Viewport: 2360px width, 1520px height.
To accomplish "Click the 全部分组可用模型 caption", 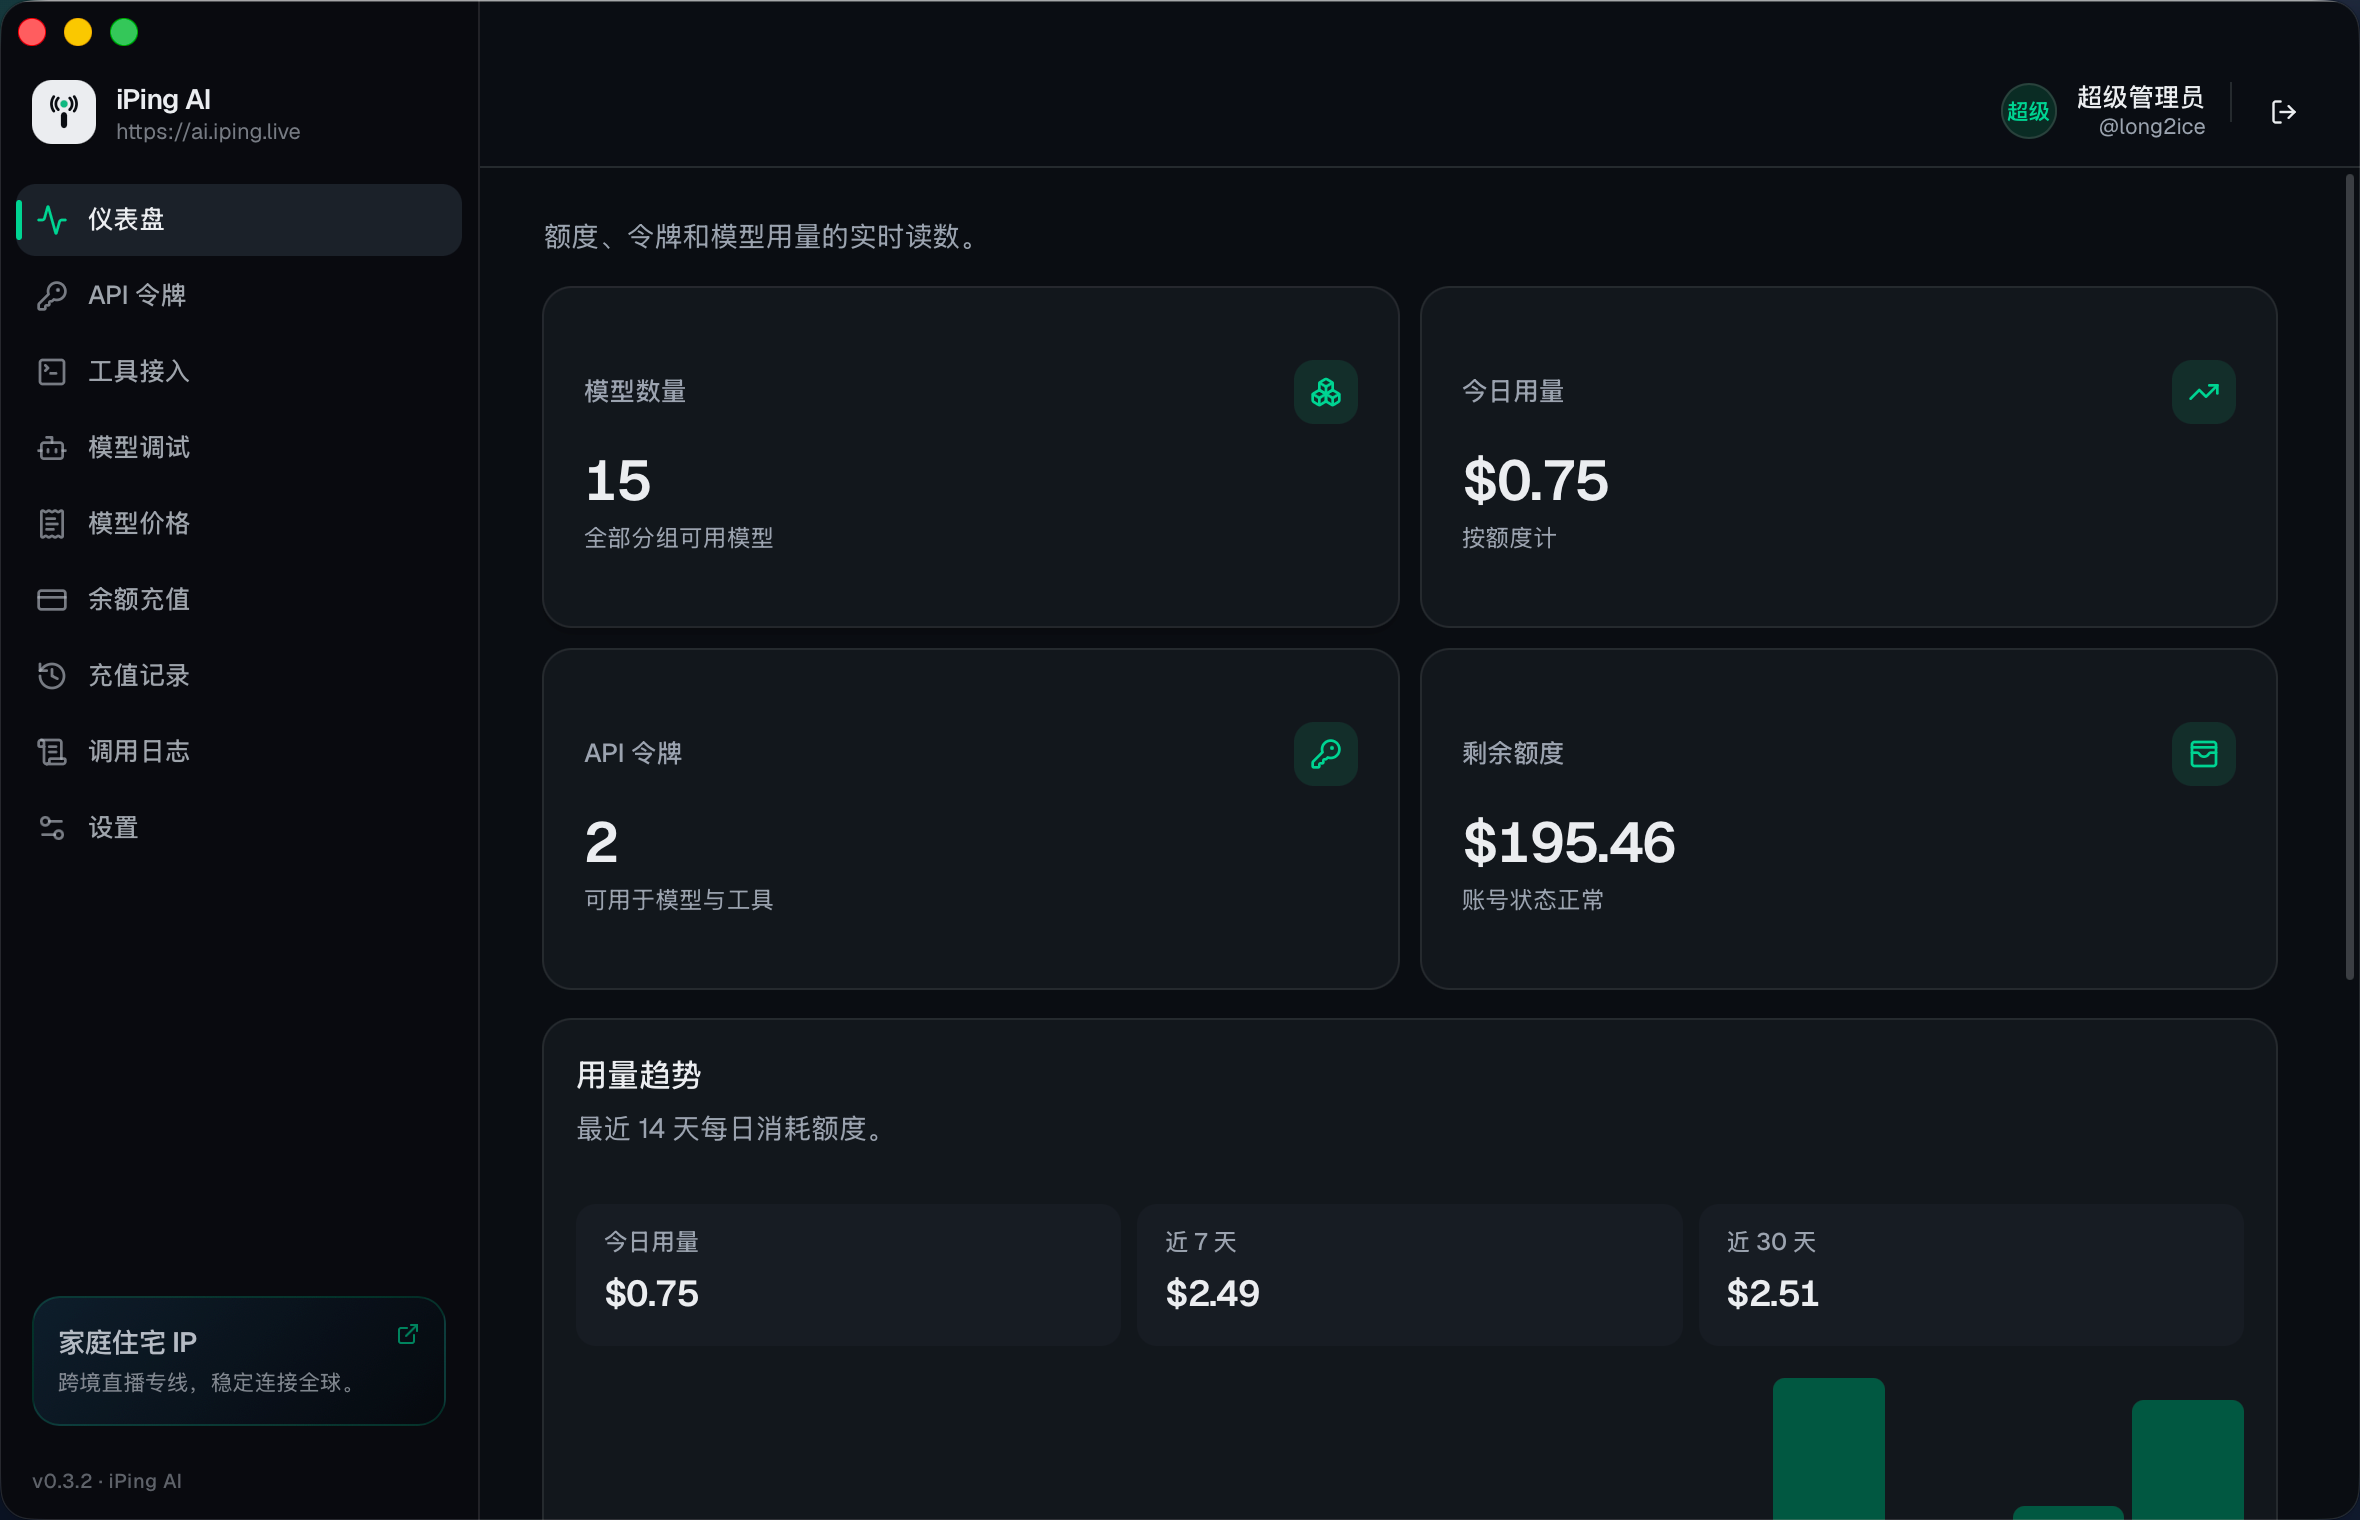I will pos(678,538).
